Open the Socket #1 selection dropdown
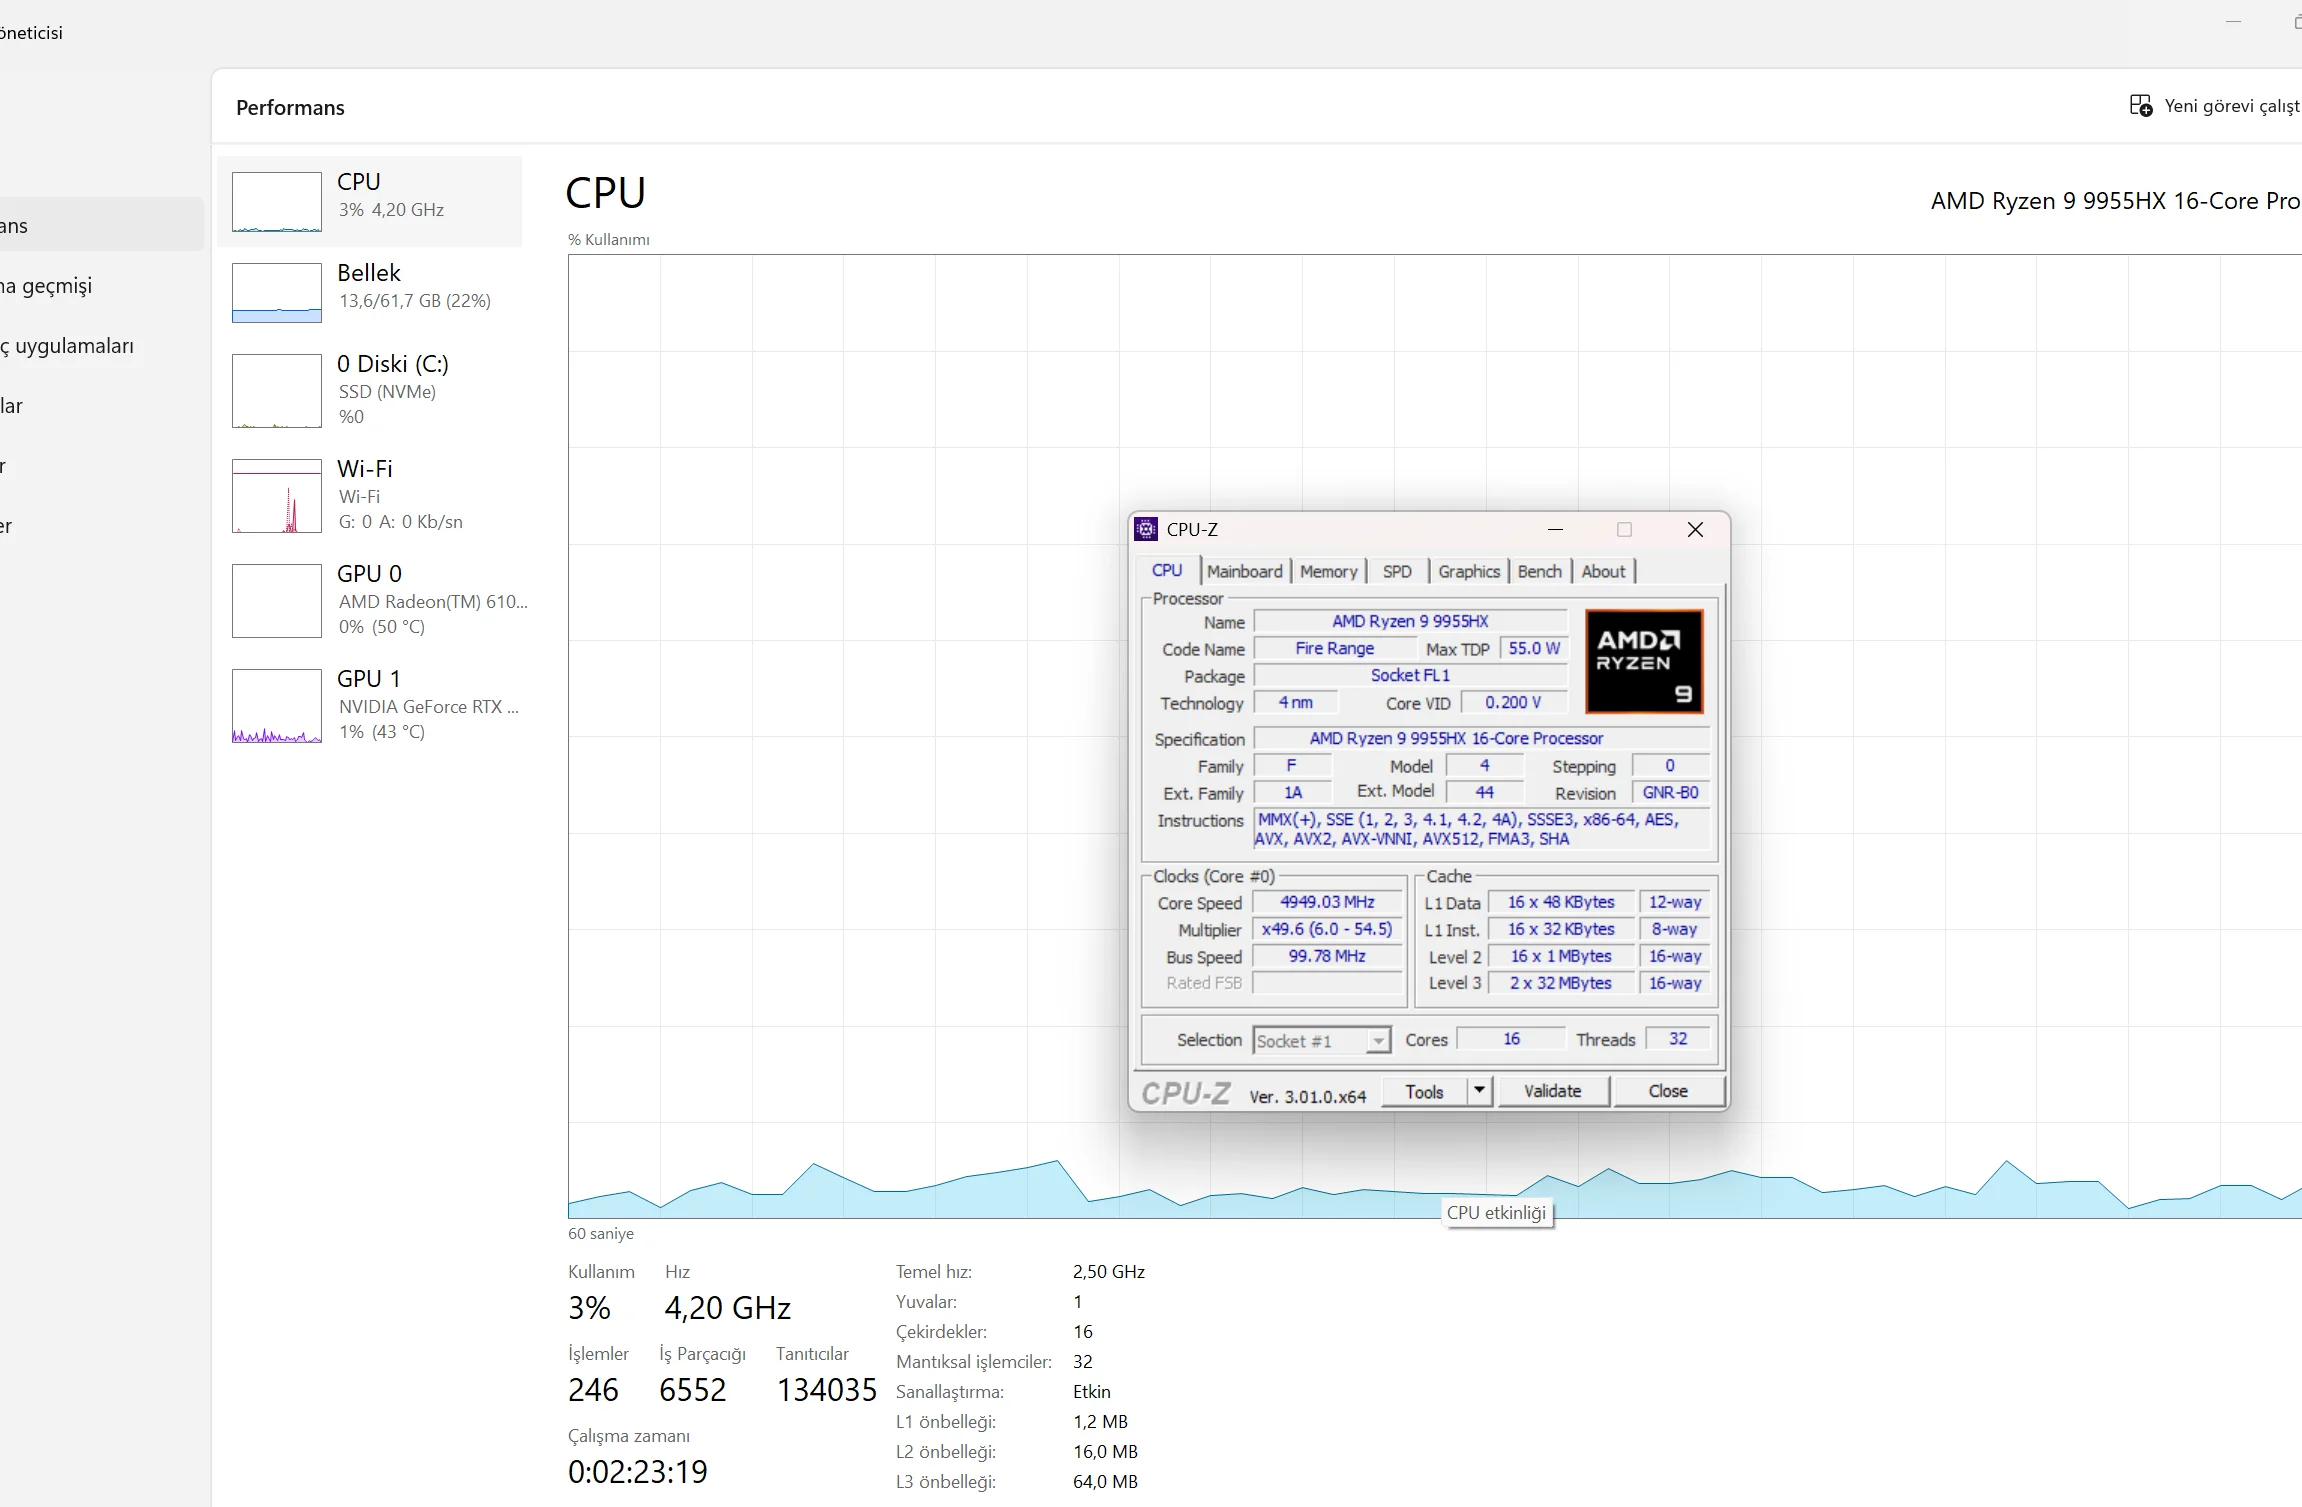The width and height of the screenshot is (2302, 1507). (1322, 1040)
